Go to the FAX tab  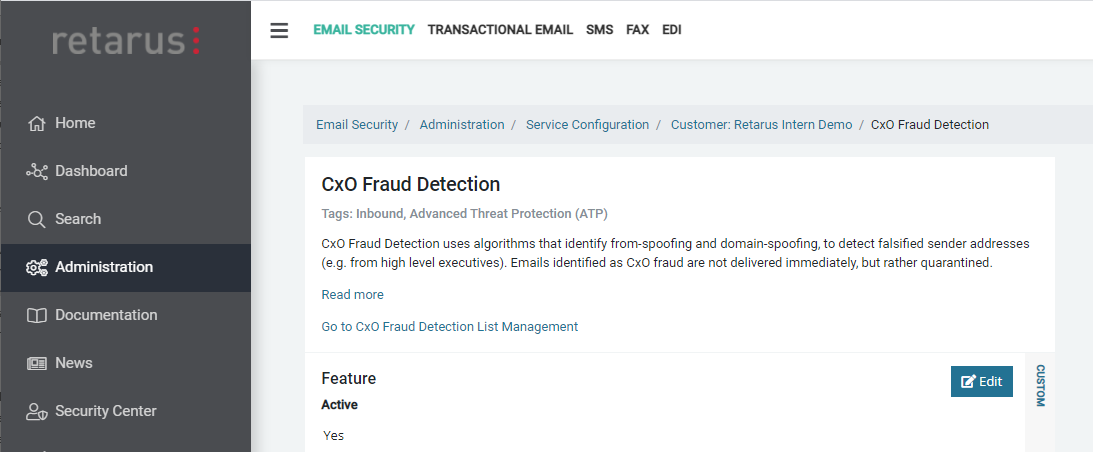tap(638, 30)
